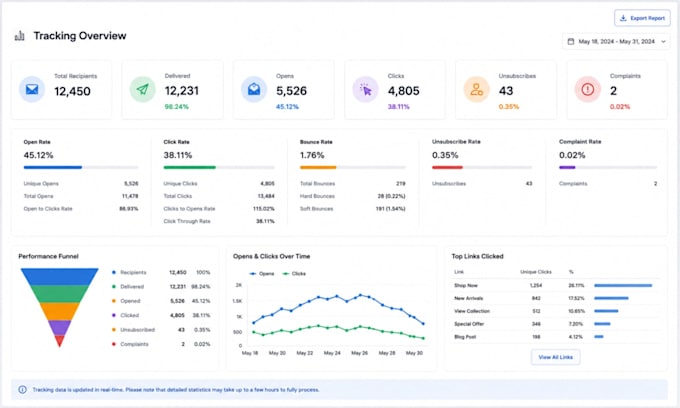Screen dimensions: 680x408
Task: Open the date range dropdown chevron
Action: (663, 42)
